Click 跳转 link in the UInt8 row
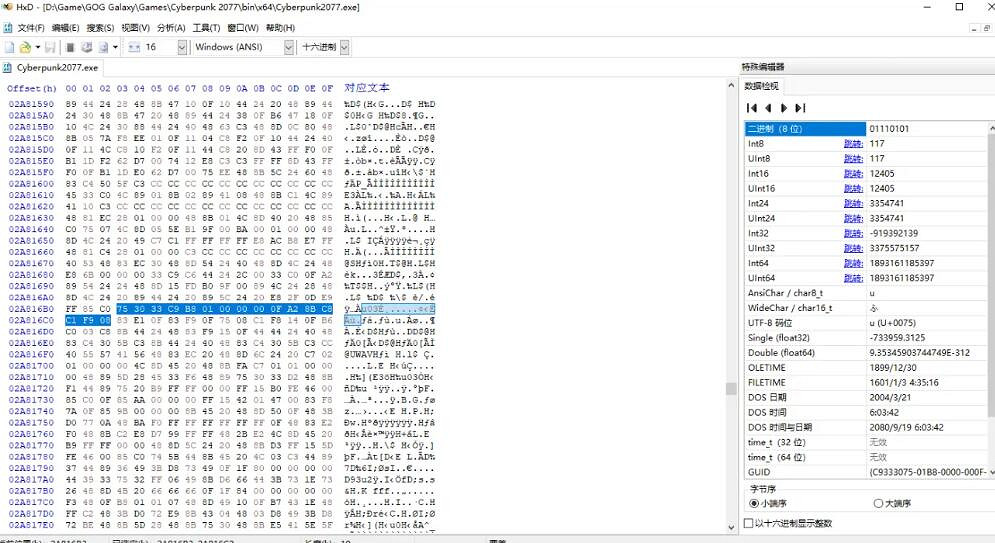Screen dimensions: 995x543 click(853, 159)
